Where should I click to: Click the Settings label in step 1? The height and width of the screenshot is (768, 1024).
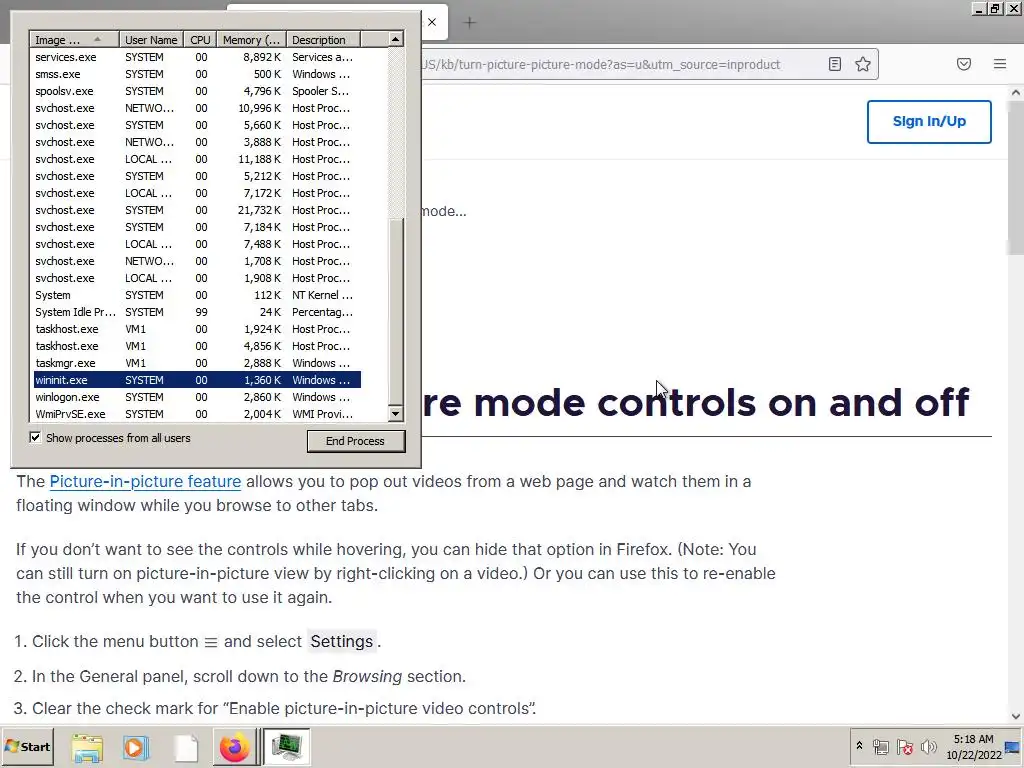pyautogui.click(x=342, y=641)
